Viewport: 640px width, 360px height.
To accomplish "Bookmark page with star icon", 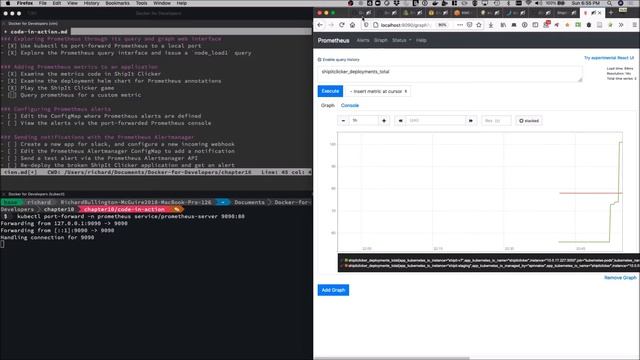I will tap(479, 25).
